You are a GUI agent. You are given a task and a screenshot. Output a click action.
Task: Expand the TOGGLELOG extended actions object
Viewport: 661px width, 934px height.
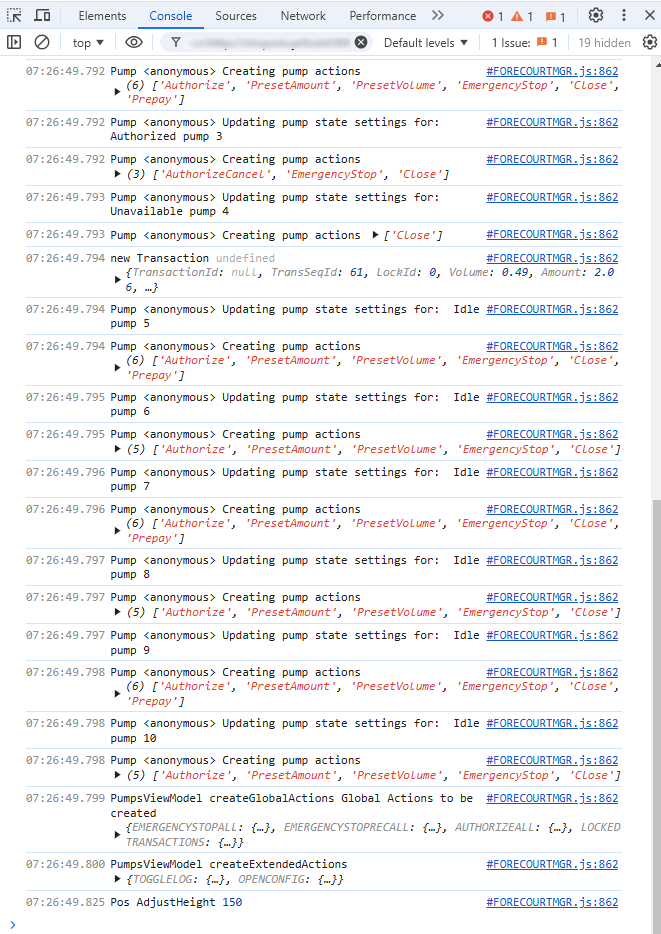point(117,879)
